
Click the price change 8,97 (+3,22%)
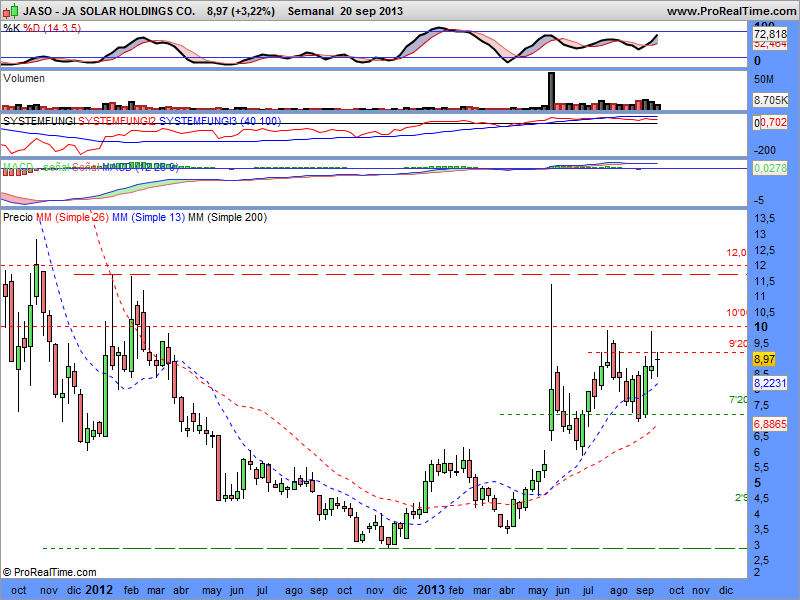click(x=241, y=11)
